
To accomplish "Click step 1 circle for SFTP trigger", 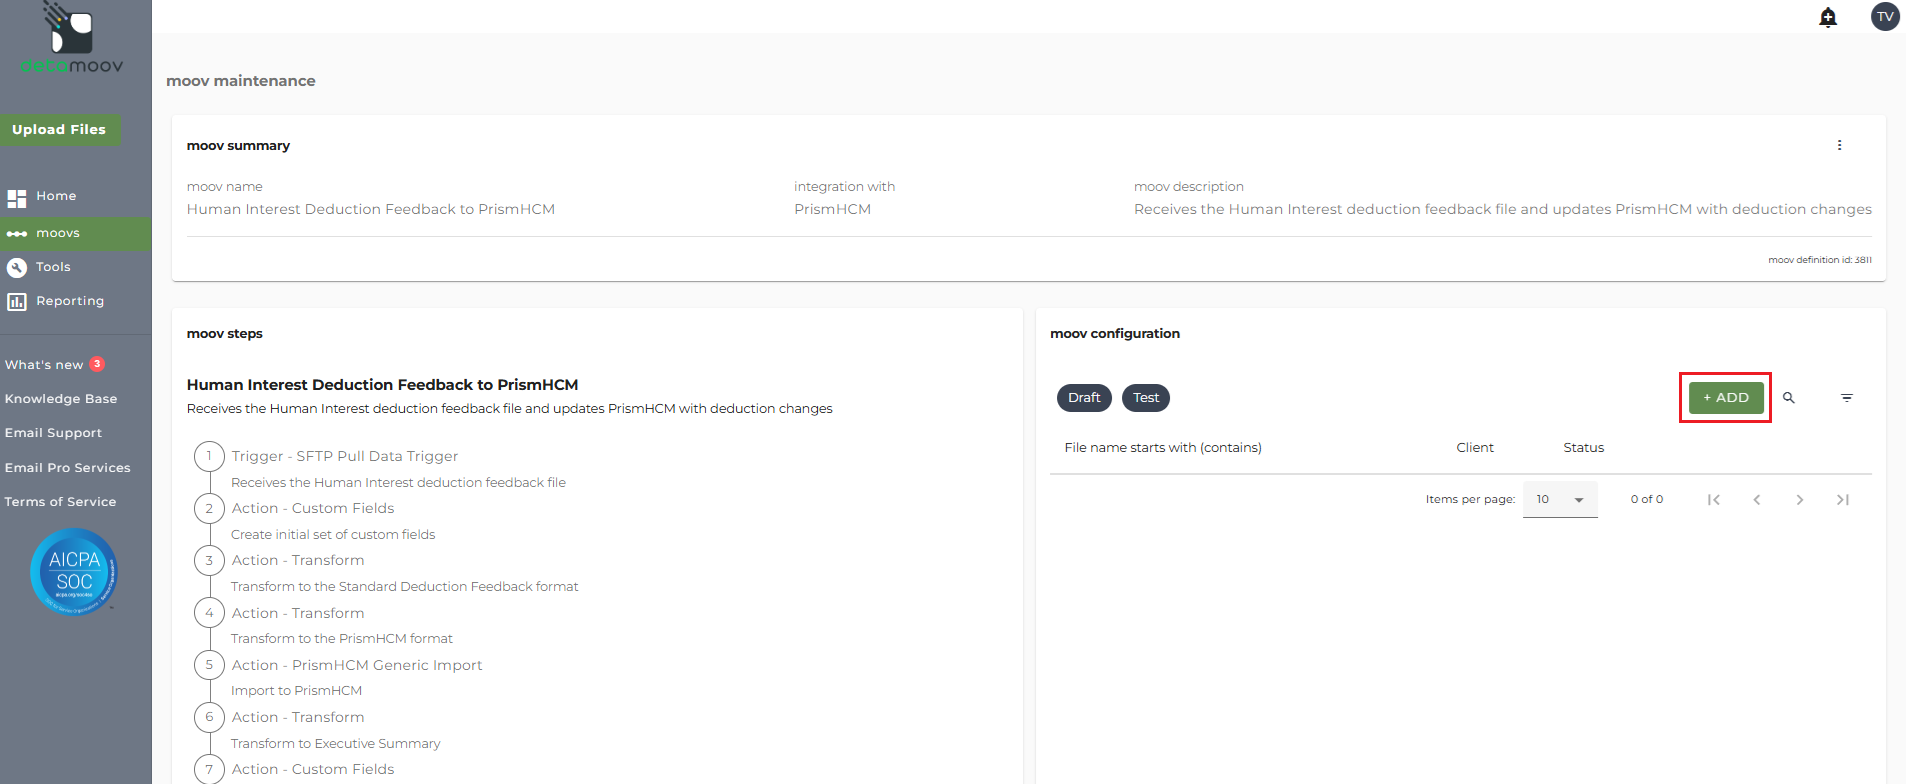I will (209, 456).
